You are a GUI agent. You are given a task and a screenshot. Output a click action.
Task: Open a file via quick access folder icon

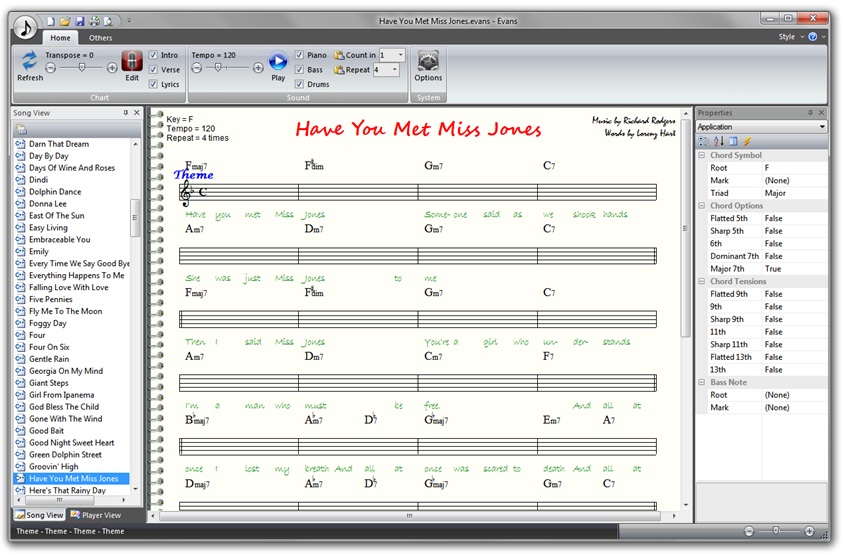pos(65,22)
